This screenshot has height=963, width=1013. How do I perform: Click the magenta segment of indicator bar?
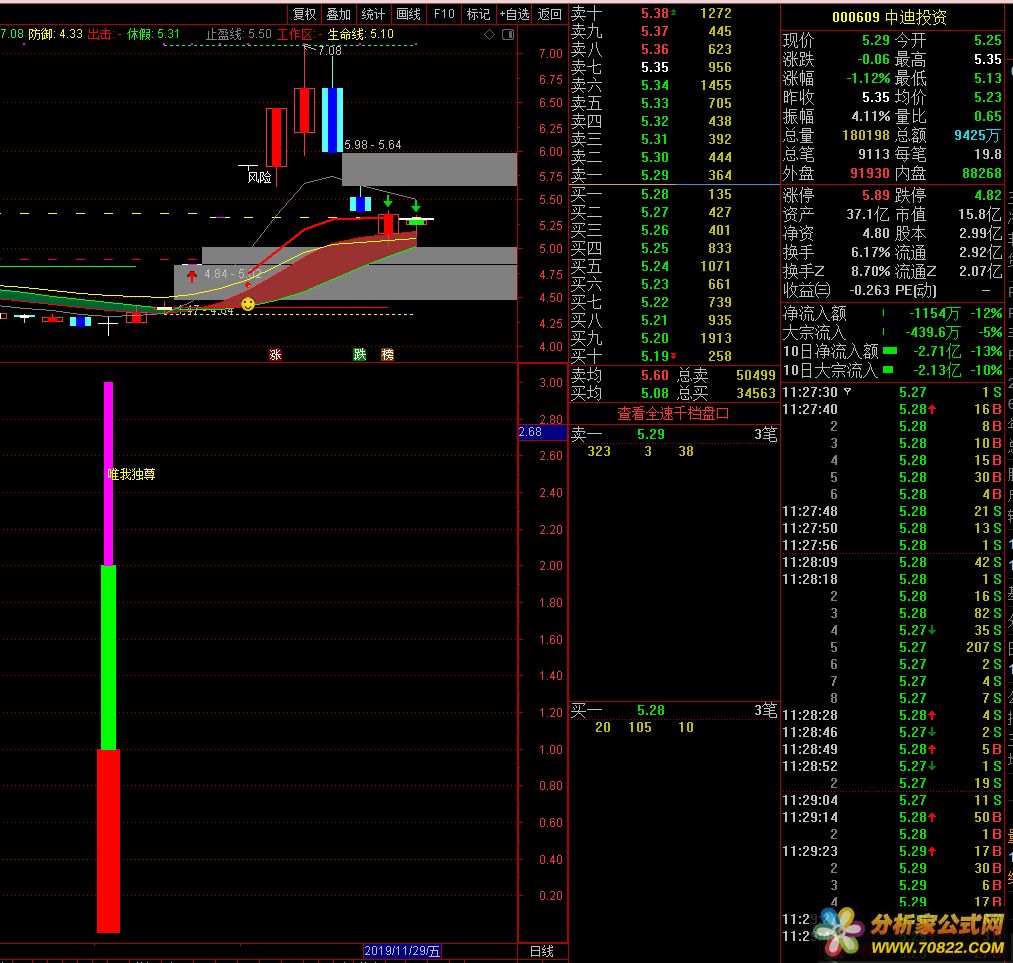(109, 473)
